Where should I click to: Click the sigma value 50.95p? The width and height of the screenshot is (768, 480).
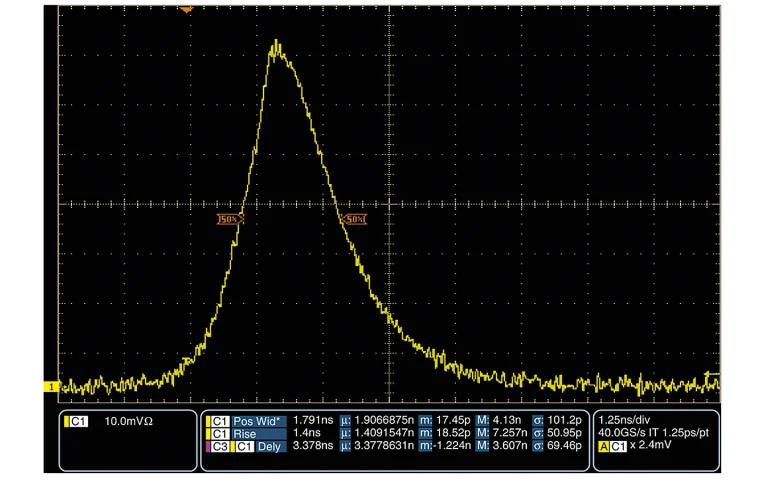(x=565, y=433)
